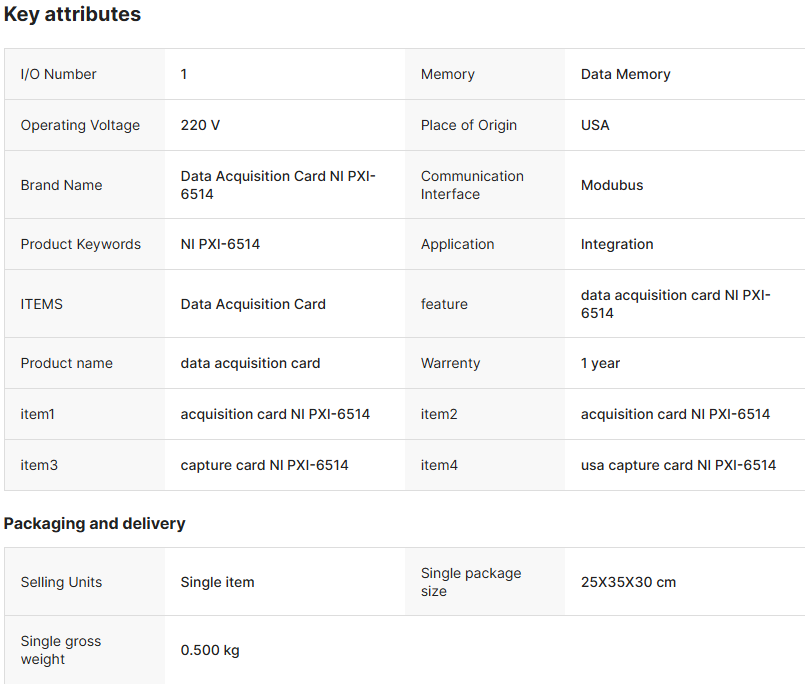This screenshot has height=684, width=805.
Task: Select the 0.500 kg gross weight value
Action: 210,650
